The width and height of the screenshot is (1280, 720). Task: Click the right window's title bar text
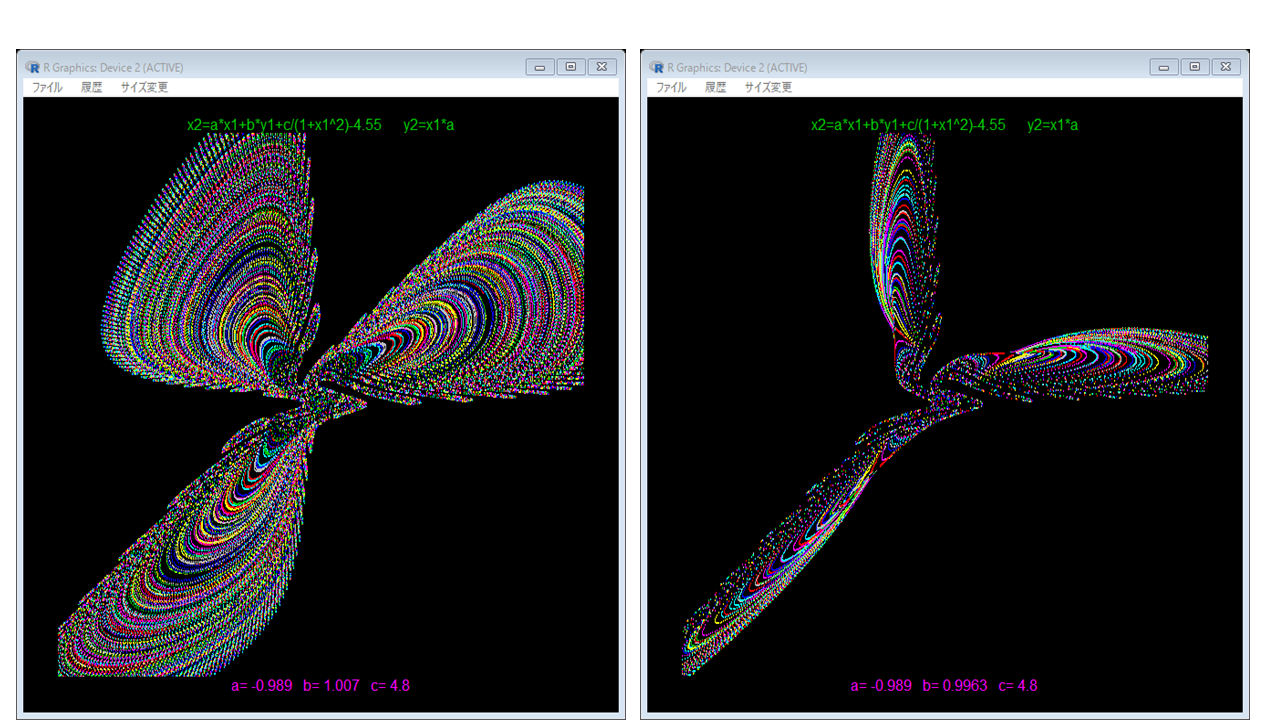point(737,67)
